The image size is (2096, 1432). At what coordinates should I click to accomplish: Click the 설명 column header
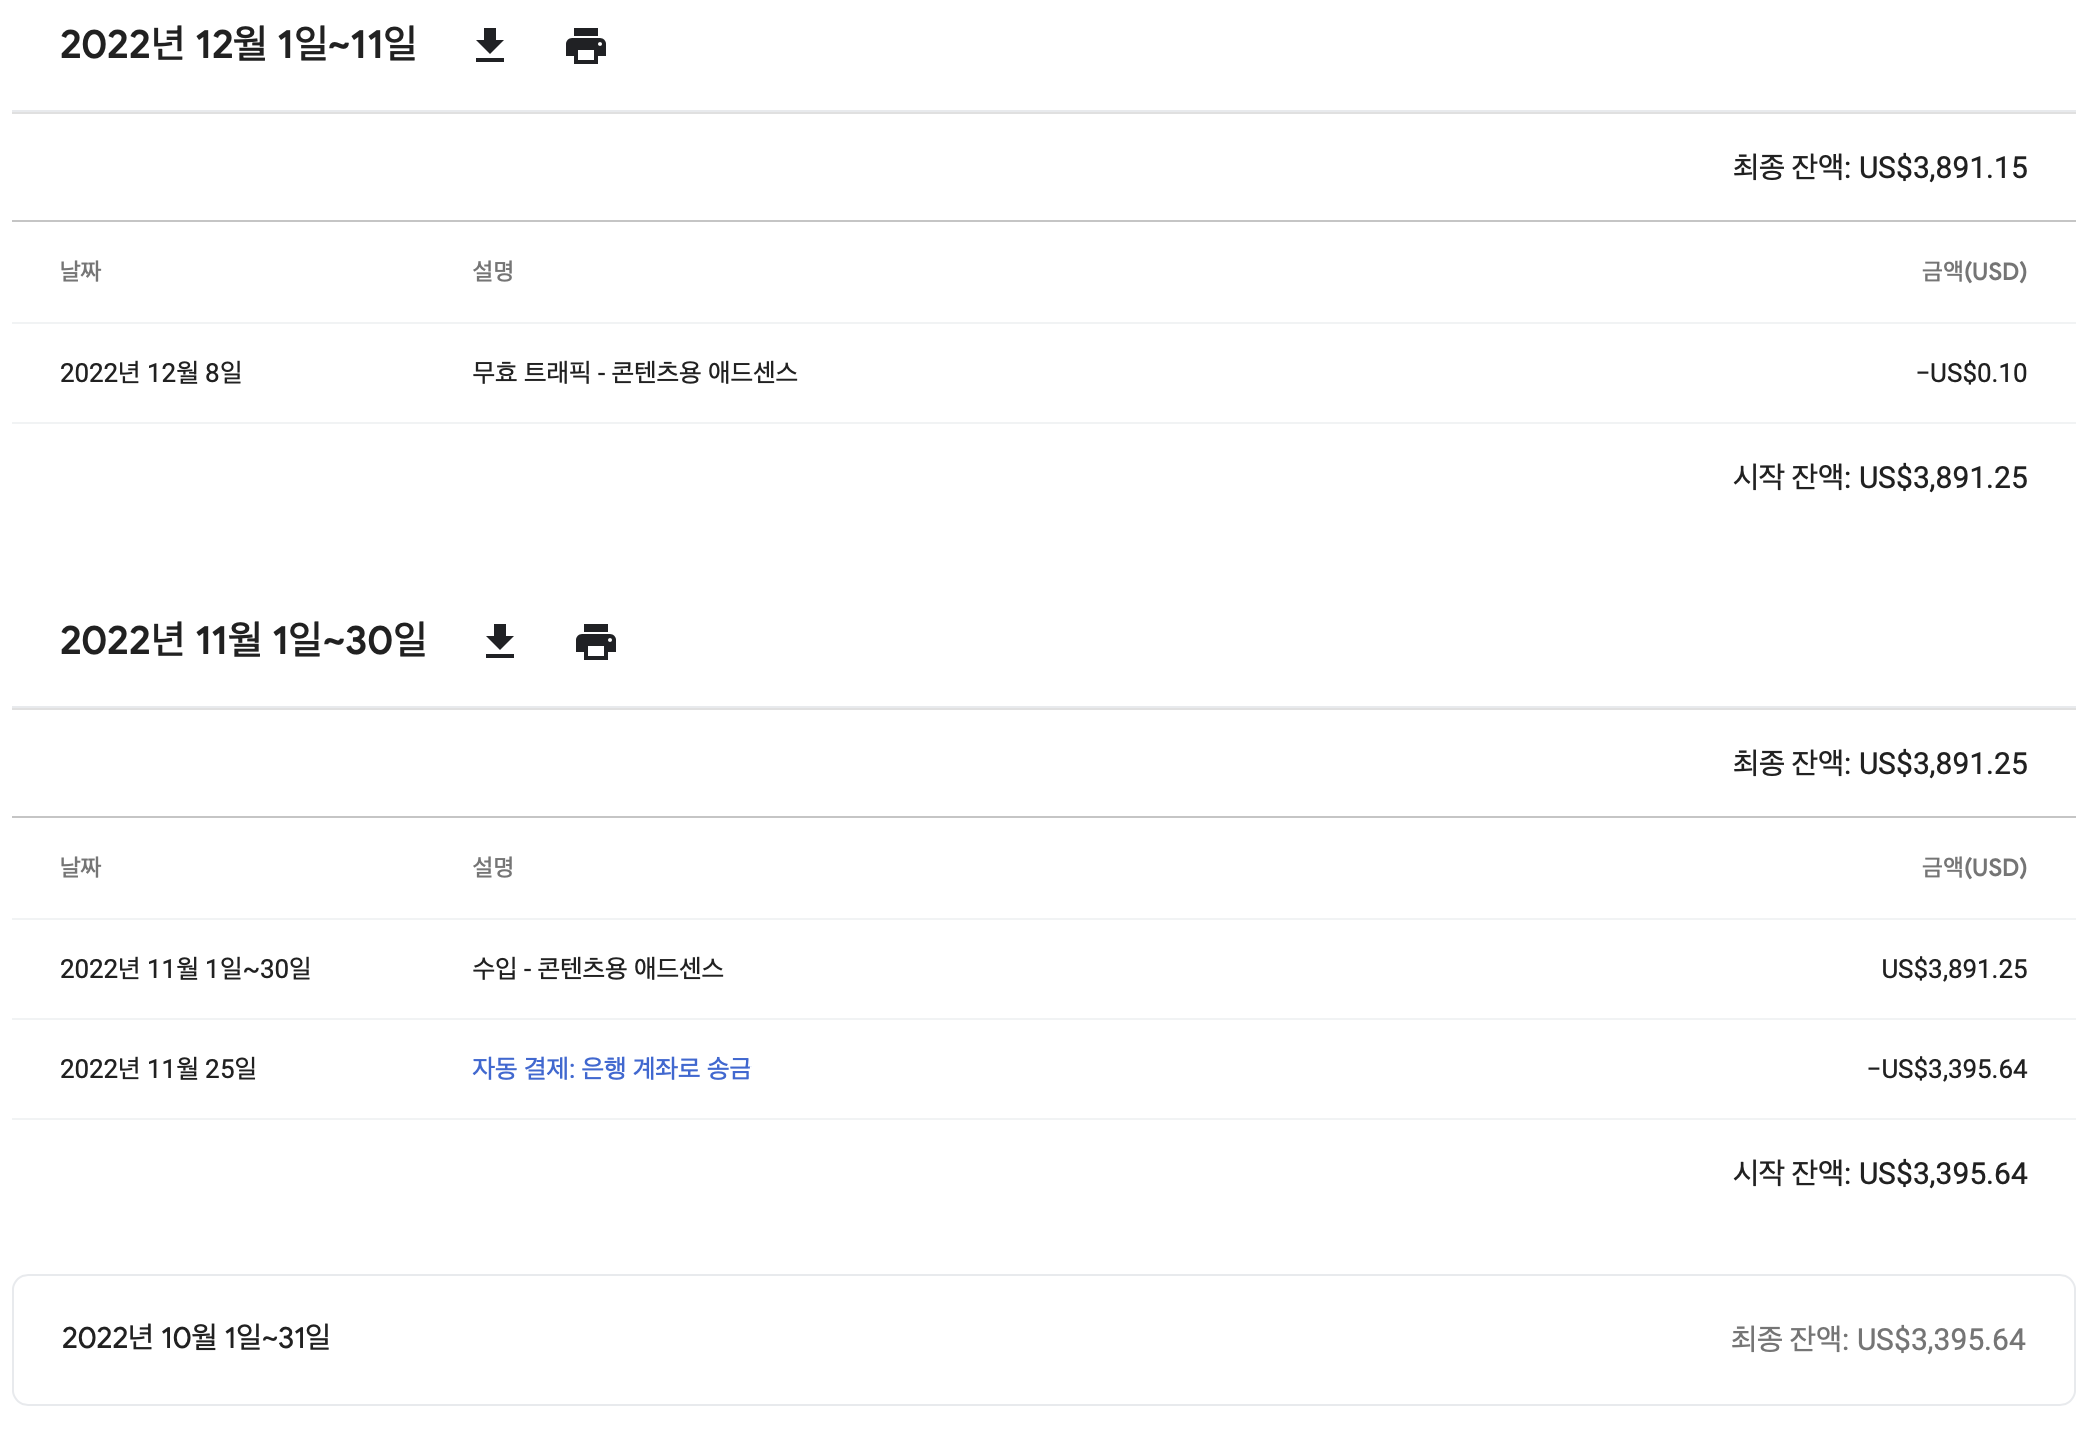(x=493, y=271)
